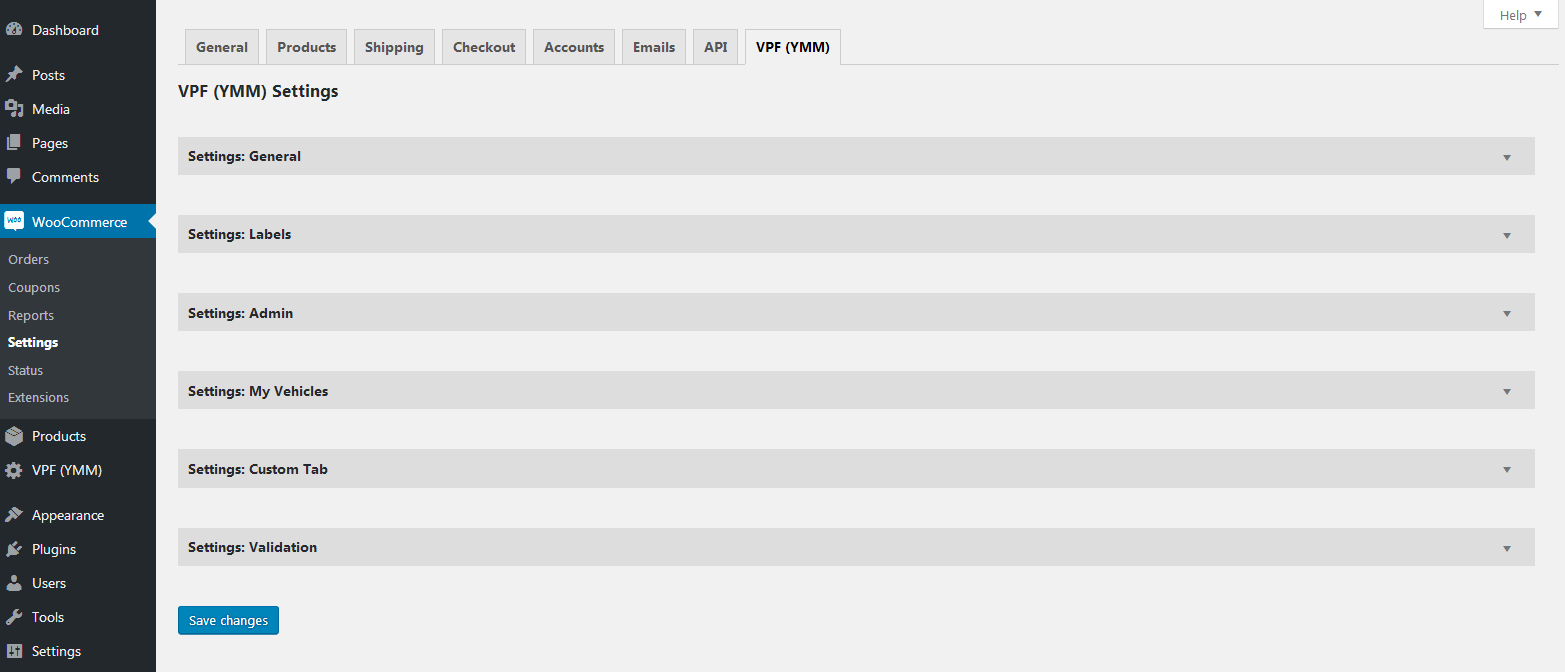Switch to the Checkout tab
1565x672 pixels.
[484, 47]
